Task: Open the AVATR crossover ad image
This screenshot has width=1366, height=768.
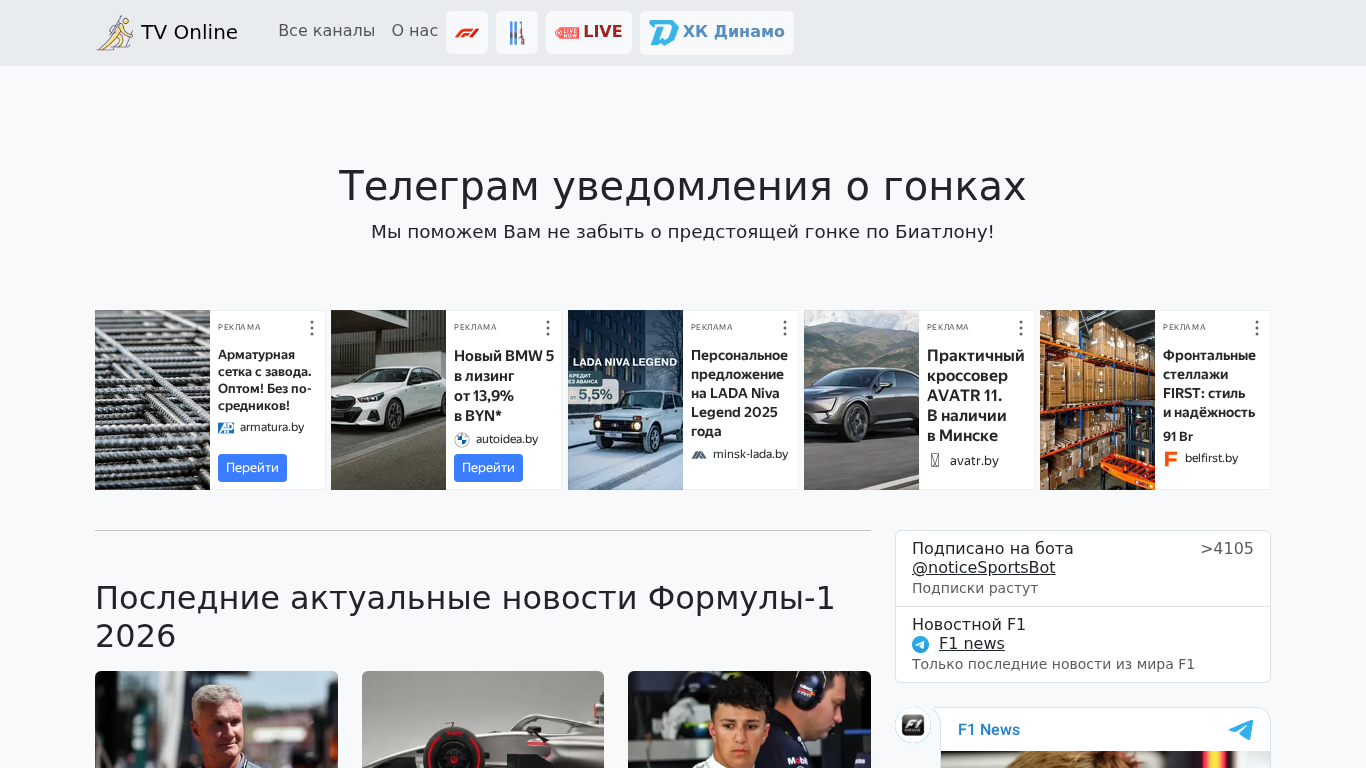Action: point(861,400)
